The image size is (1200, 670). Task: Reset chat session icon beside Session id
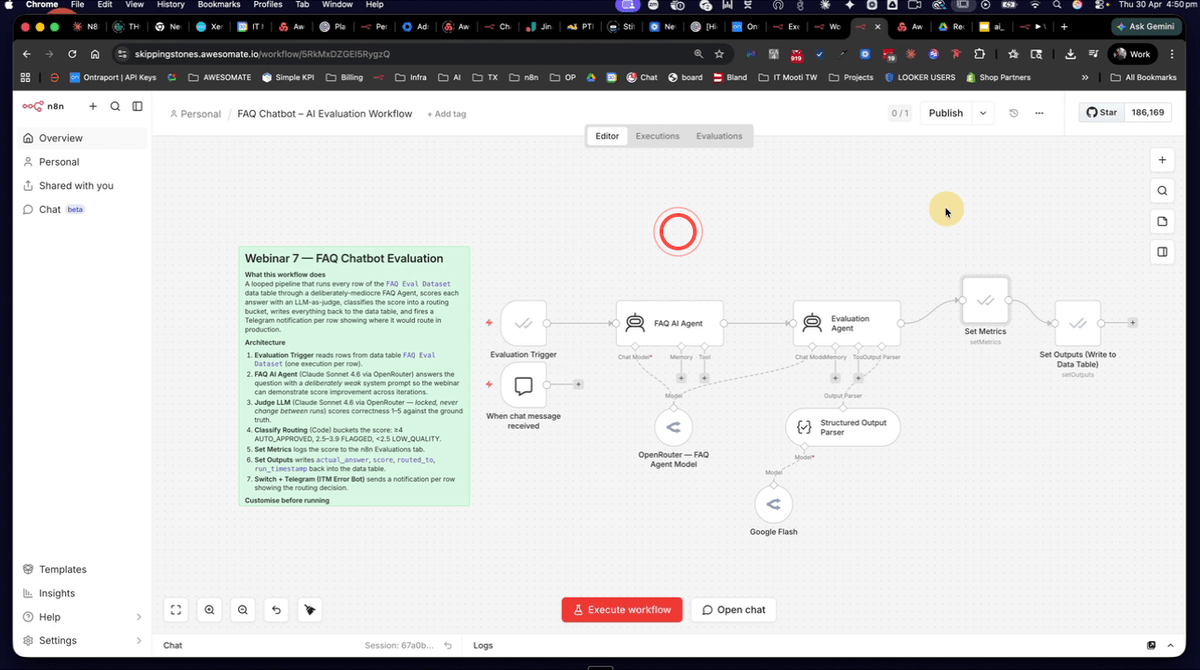pyautogui.click(x=448, y=646)
